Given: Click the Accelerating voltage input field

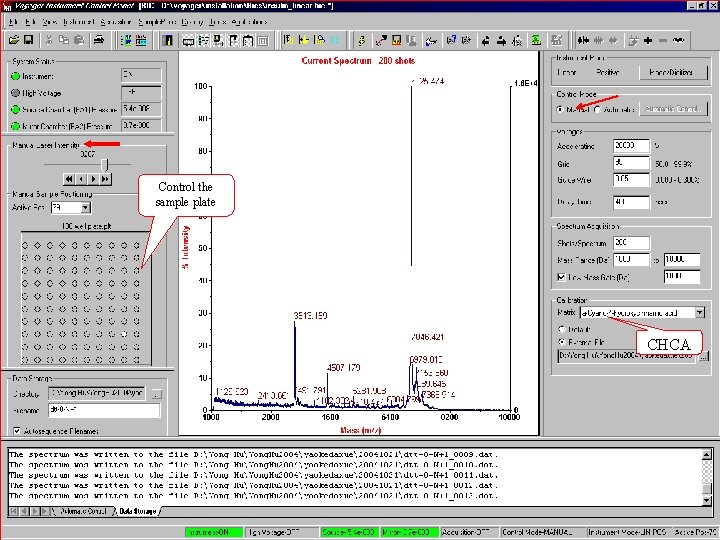Looking at the screenshot, I should (631, 146).
